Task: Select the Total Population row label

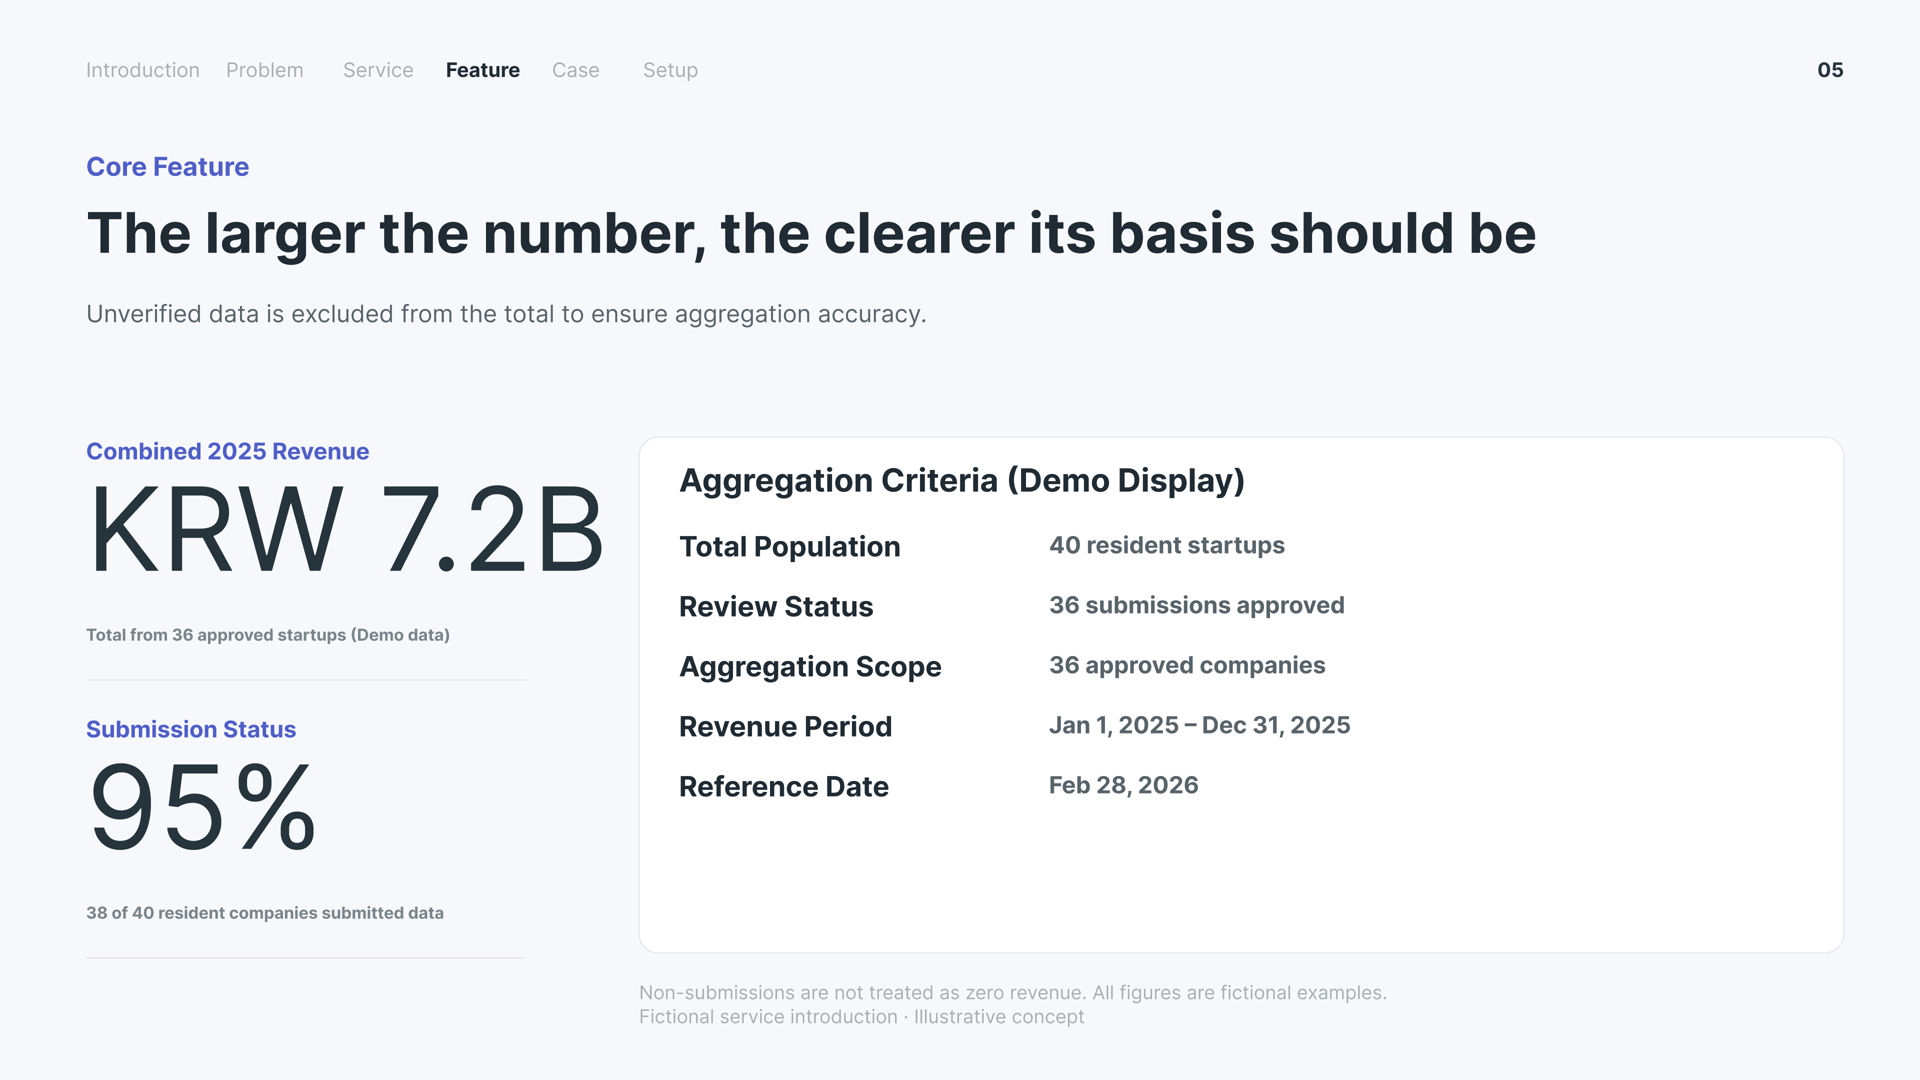Action: tap(790, 547)
